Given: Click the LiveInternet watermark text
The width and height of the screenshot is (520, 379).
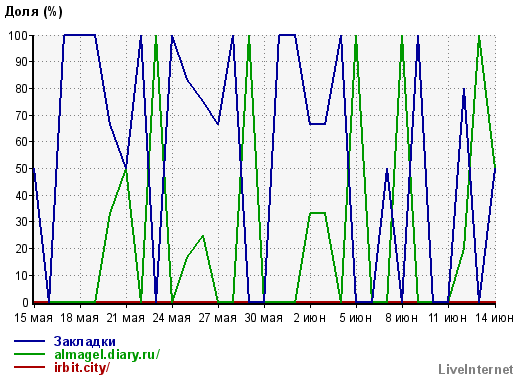Looking at the screenshot, I should (x=476, y=369).
